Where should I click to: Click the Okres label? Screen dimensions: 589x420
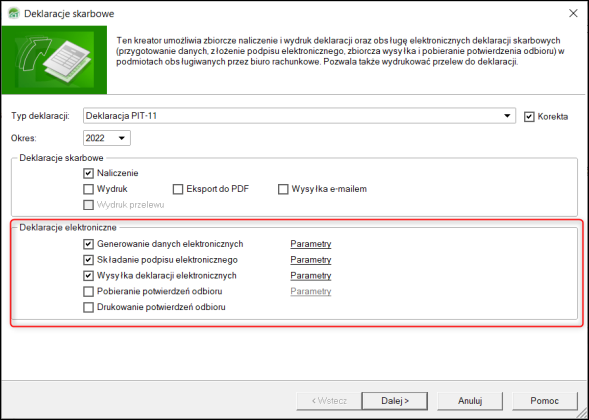pos(24,138)
